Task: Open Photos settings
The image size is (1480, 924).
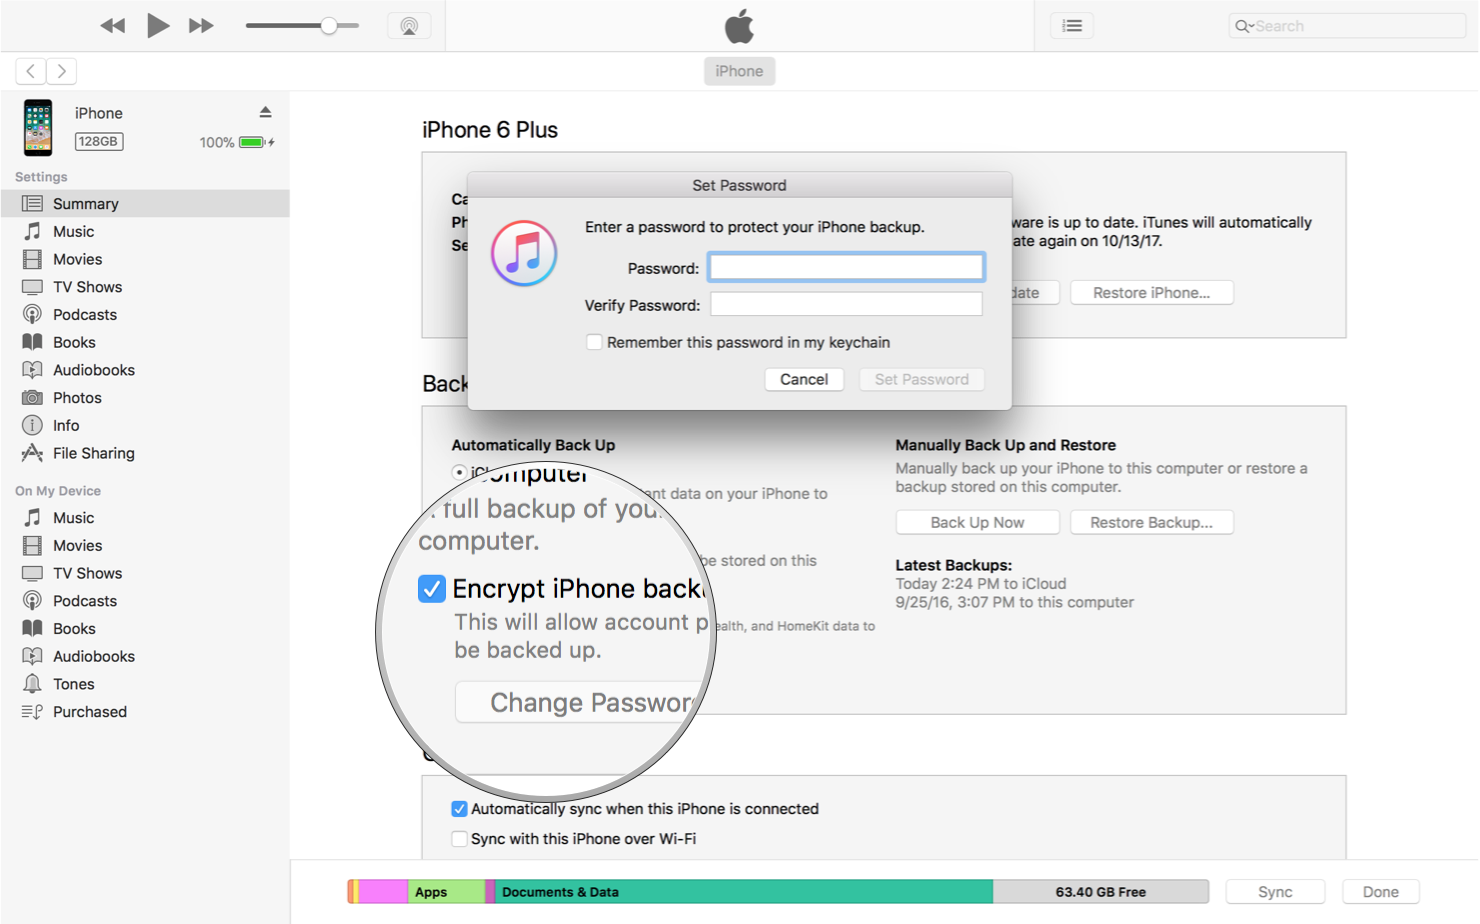Action: [x=145, y=398]
